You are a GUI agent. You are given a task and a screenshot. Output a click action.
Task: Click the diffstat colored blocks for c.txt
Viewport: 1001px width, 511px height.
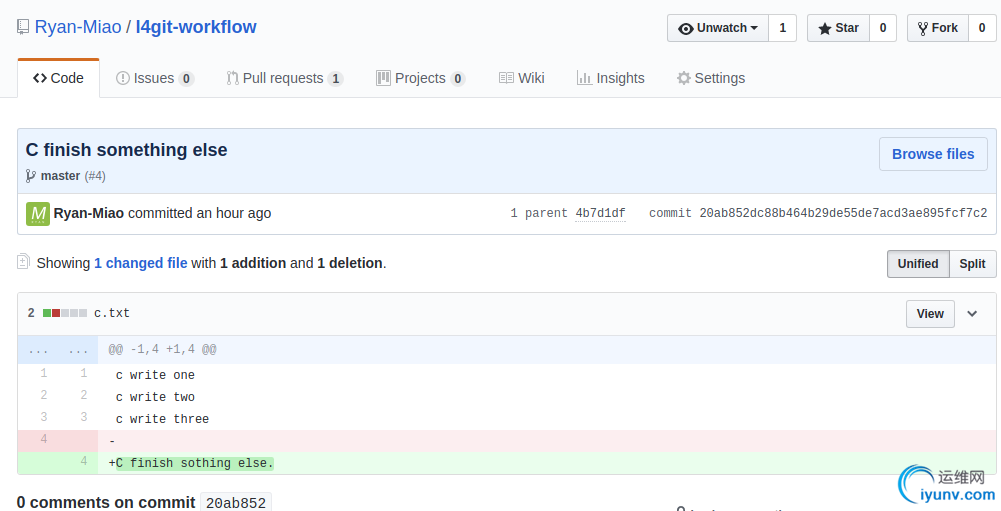[64, 313]
